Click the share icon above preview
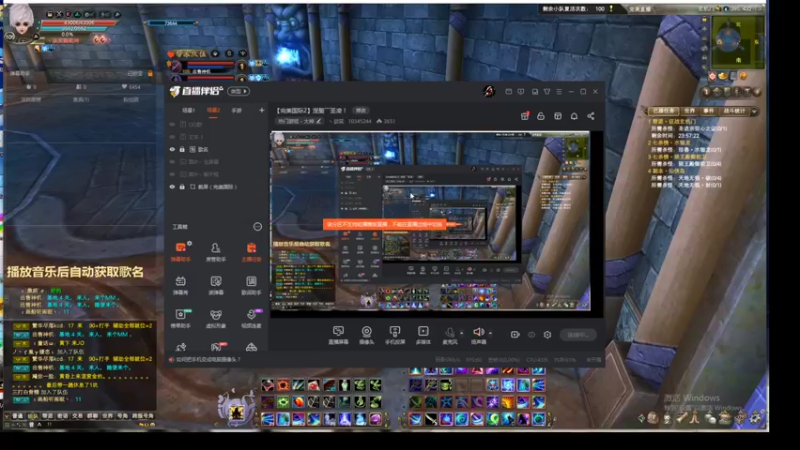The width and height of the screenshot is (800, 450). point(591,116)
